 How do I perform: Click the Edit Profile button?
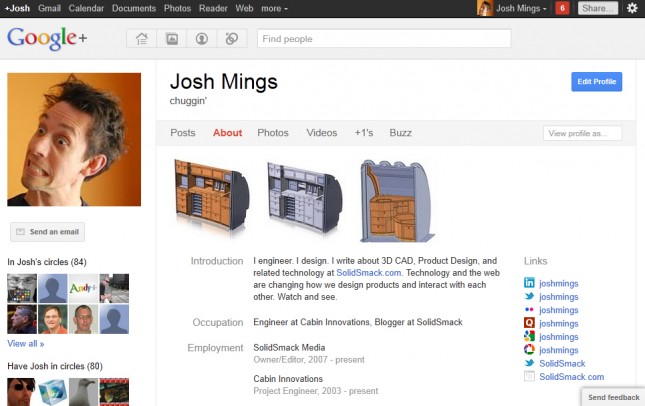click(x=596, y=81)
